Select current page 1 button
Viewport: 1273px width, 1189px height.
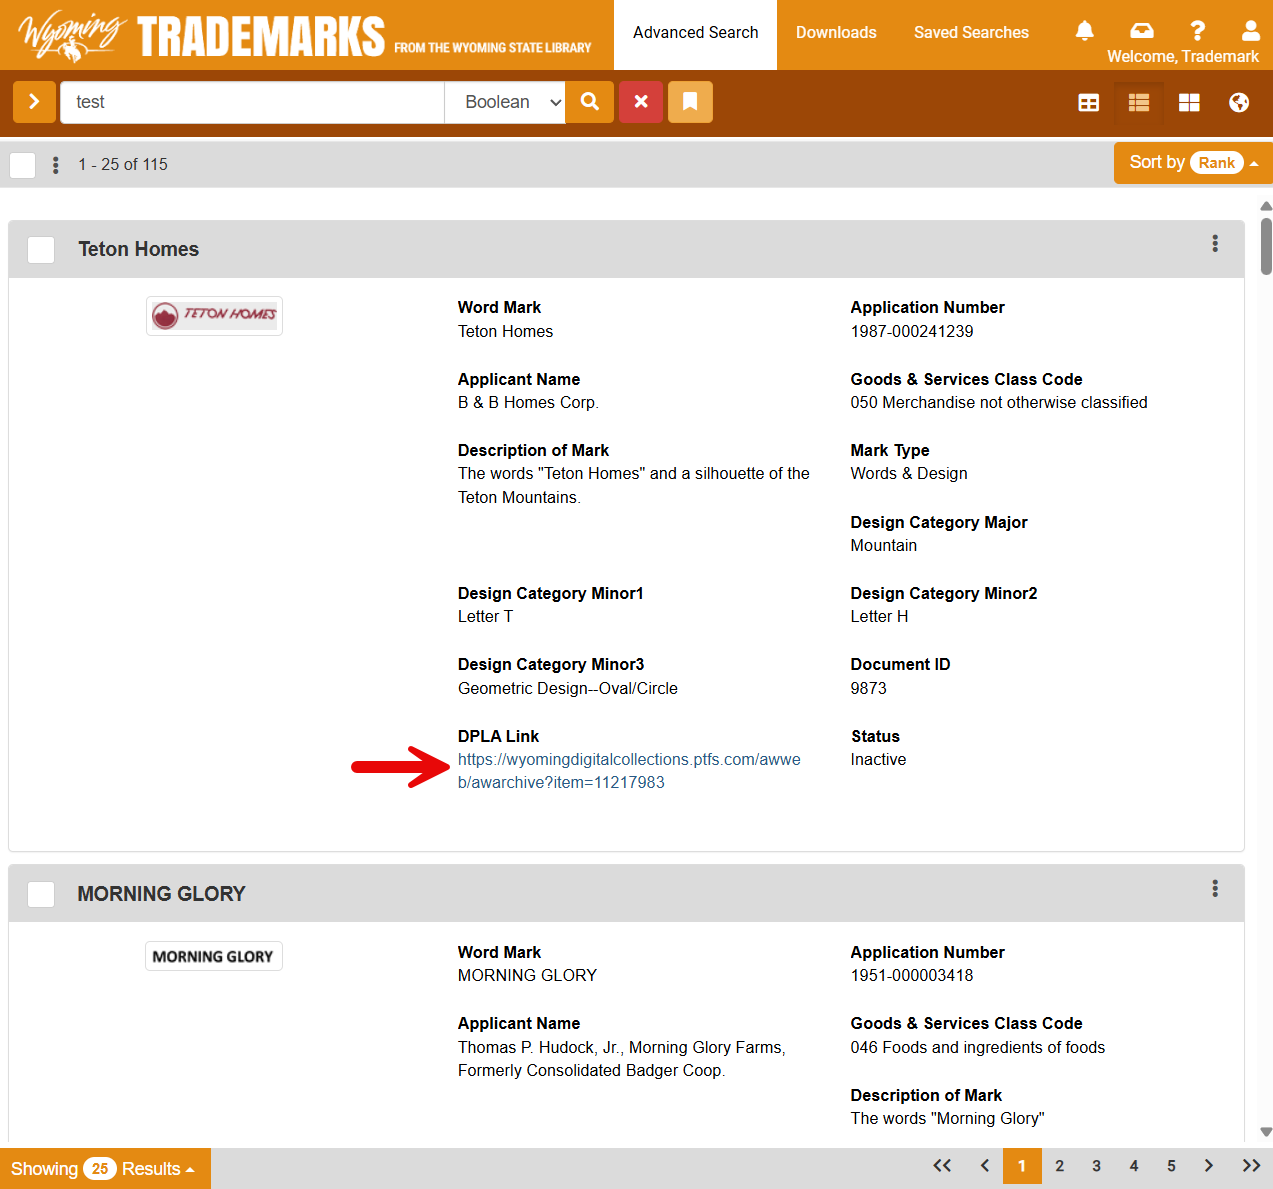[1022, 1166]
